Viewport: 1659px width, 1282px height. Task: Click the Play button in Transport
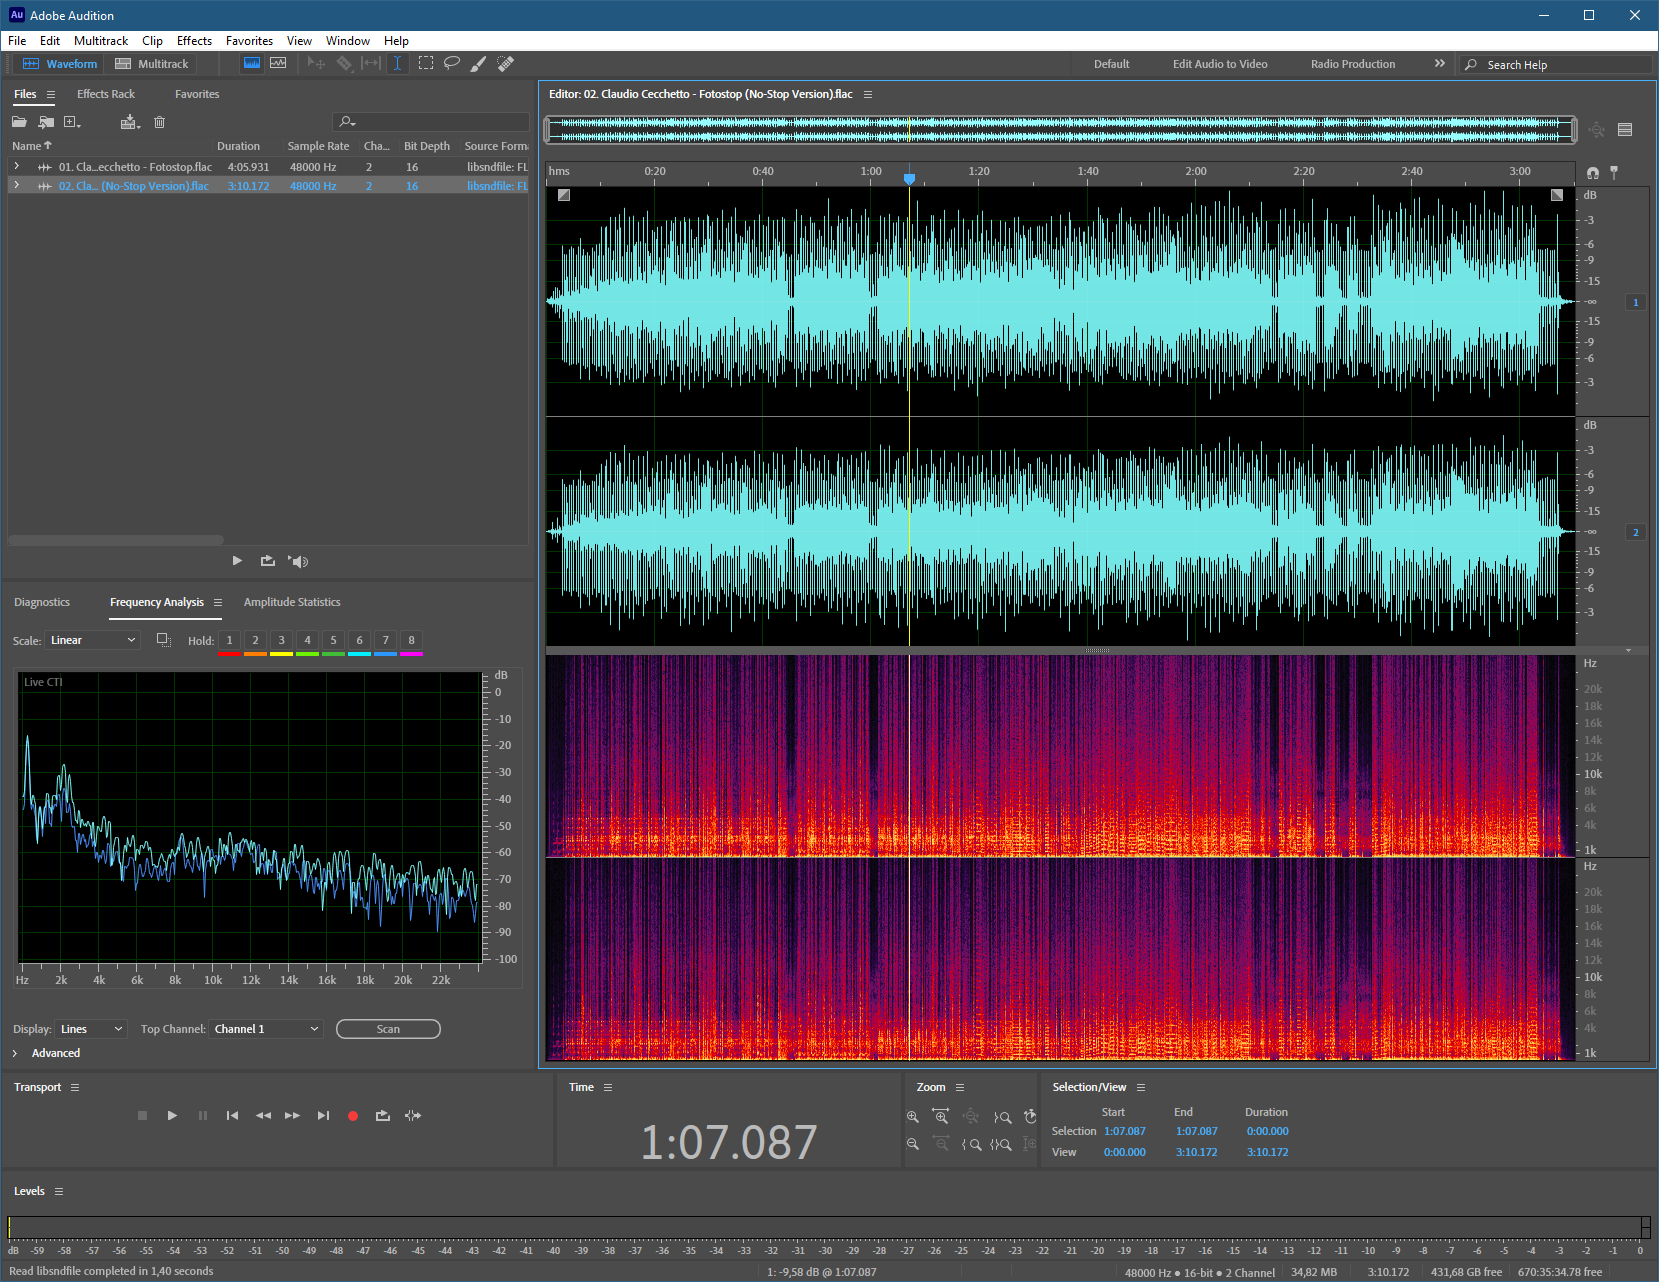[172, 1116]
